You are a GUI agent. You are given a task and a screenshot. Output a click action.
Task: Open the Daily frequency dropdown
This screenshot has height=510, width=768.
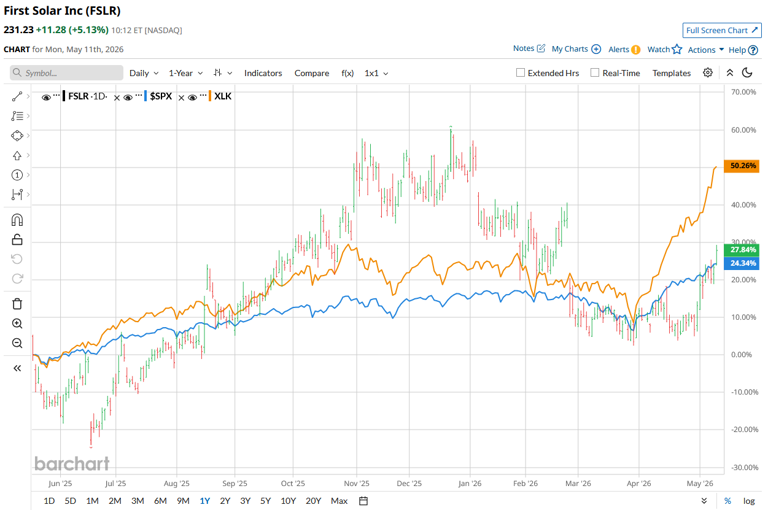click(144, 73)
